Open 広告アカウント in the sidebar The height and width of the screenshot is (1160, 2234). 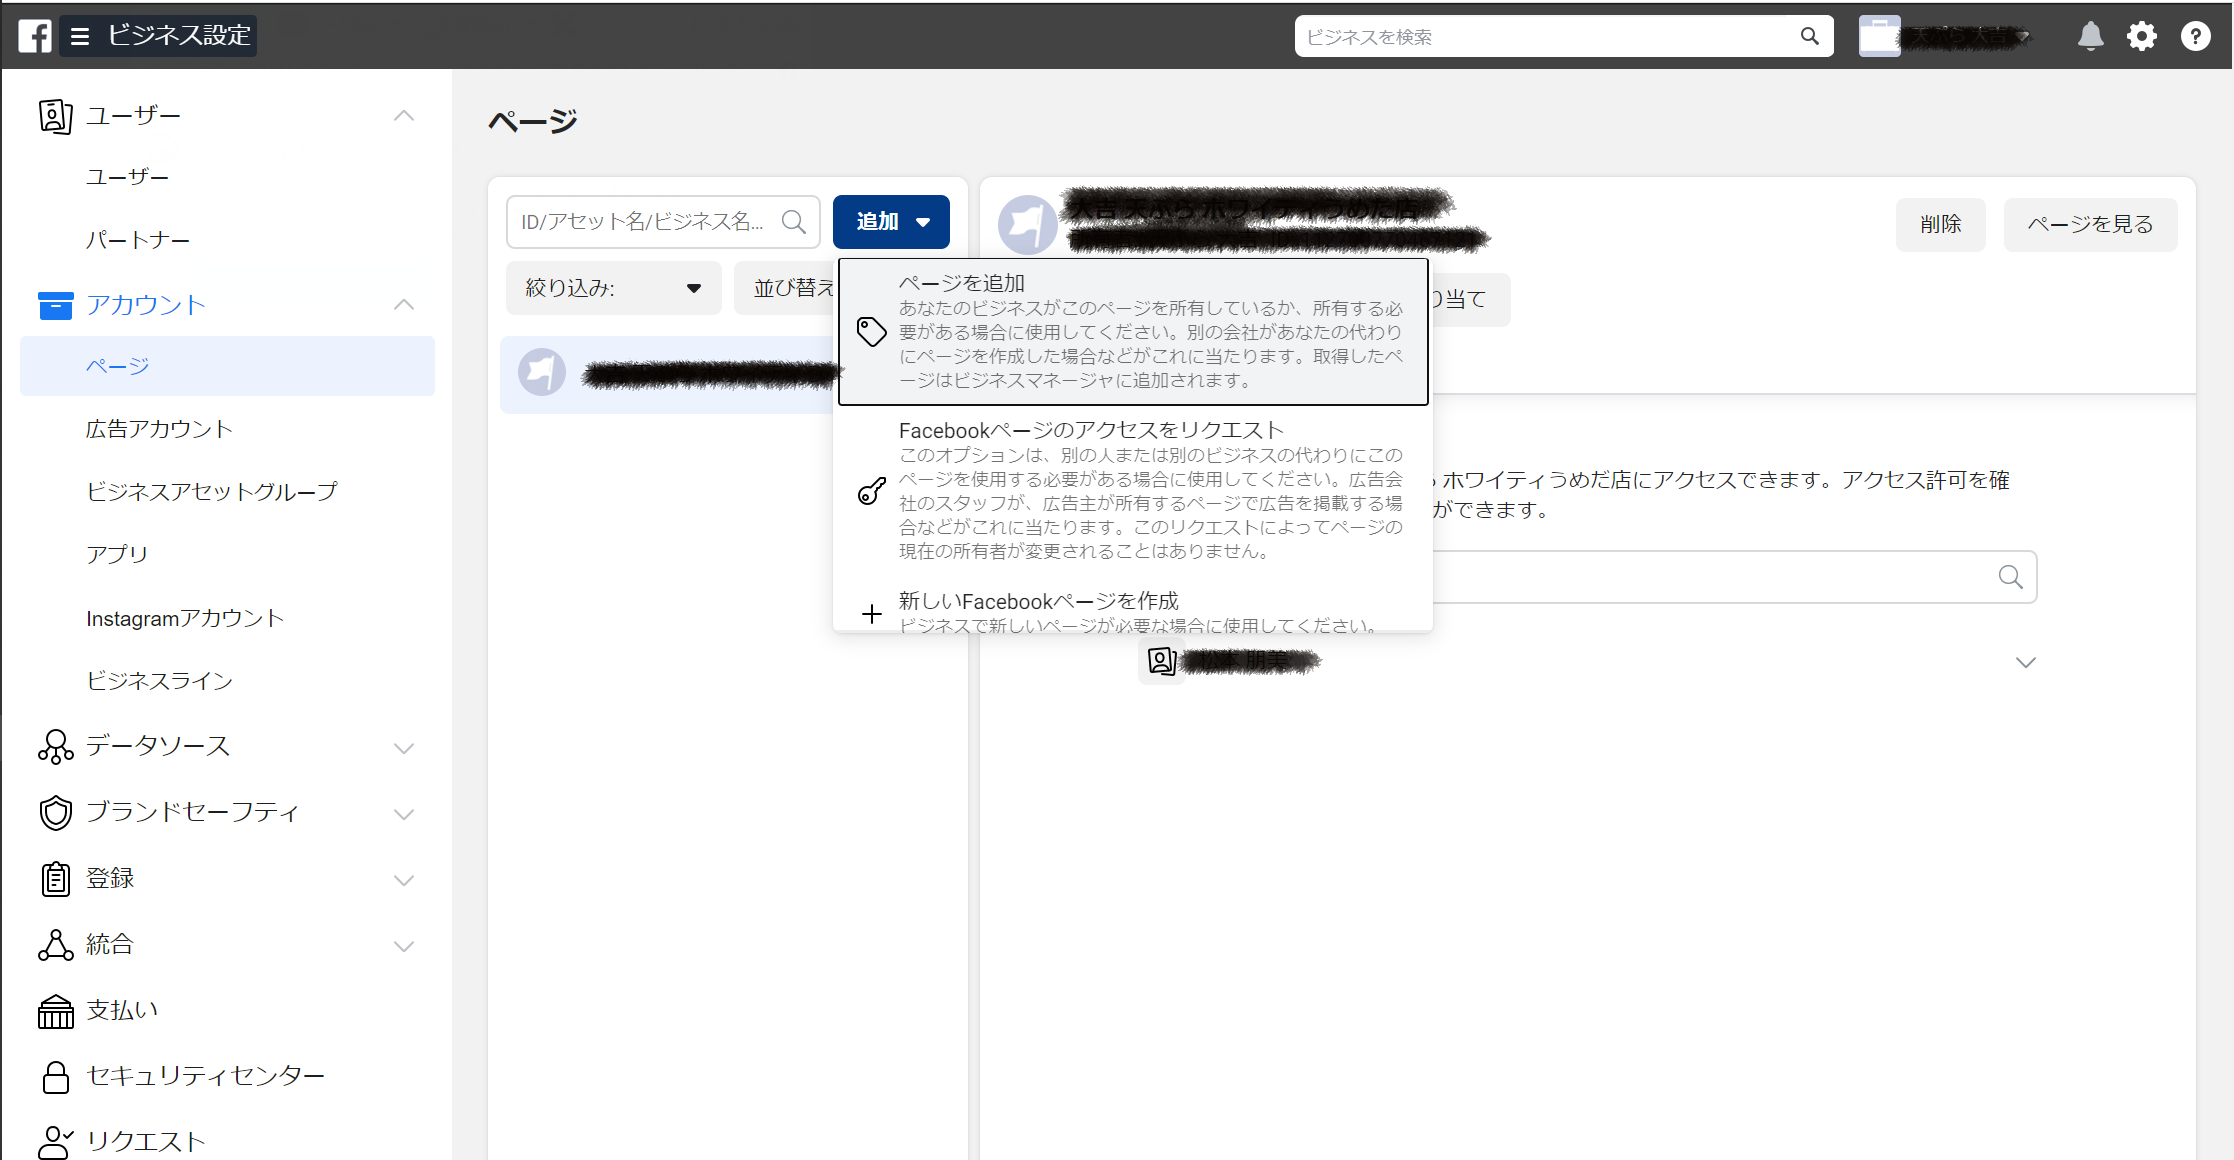(x=160, y=429)
